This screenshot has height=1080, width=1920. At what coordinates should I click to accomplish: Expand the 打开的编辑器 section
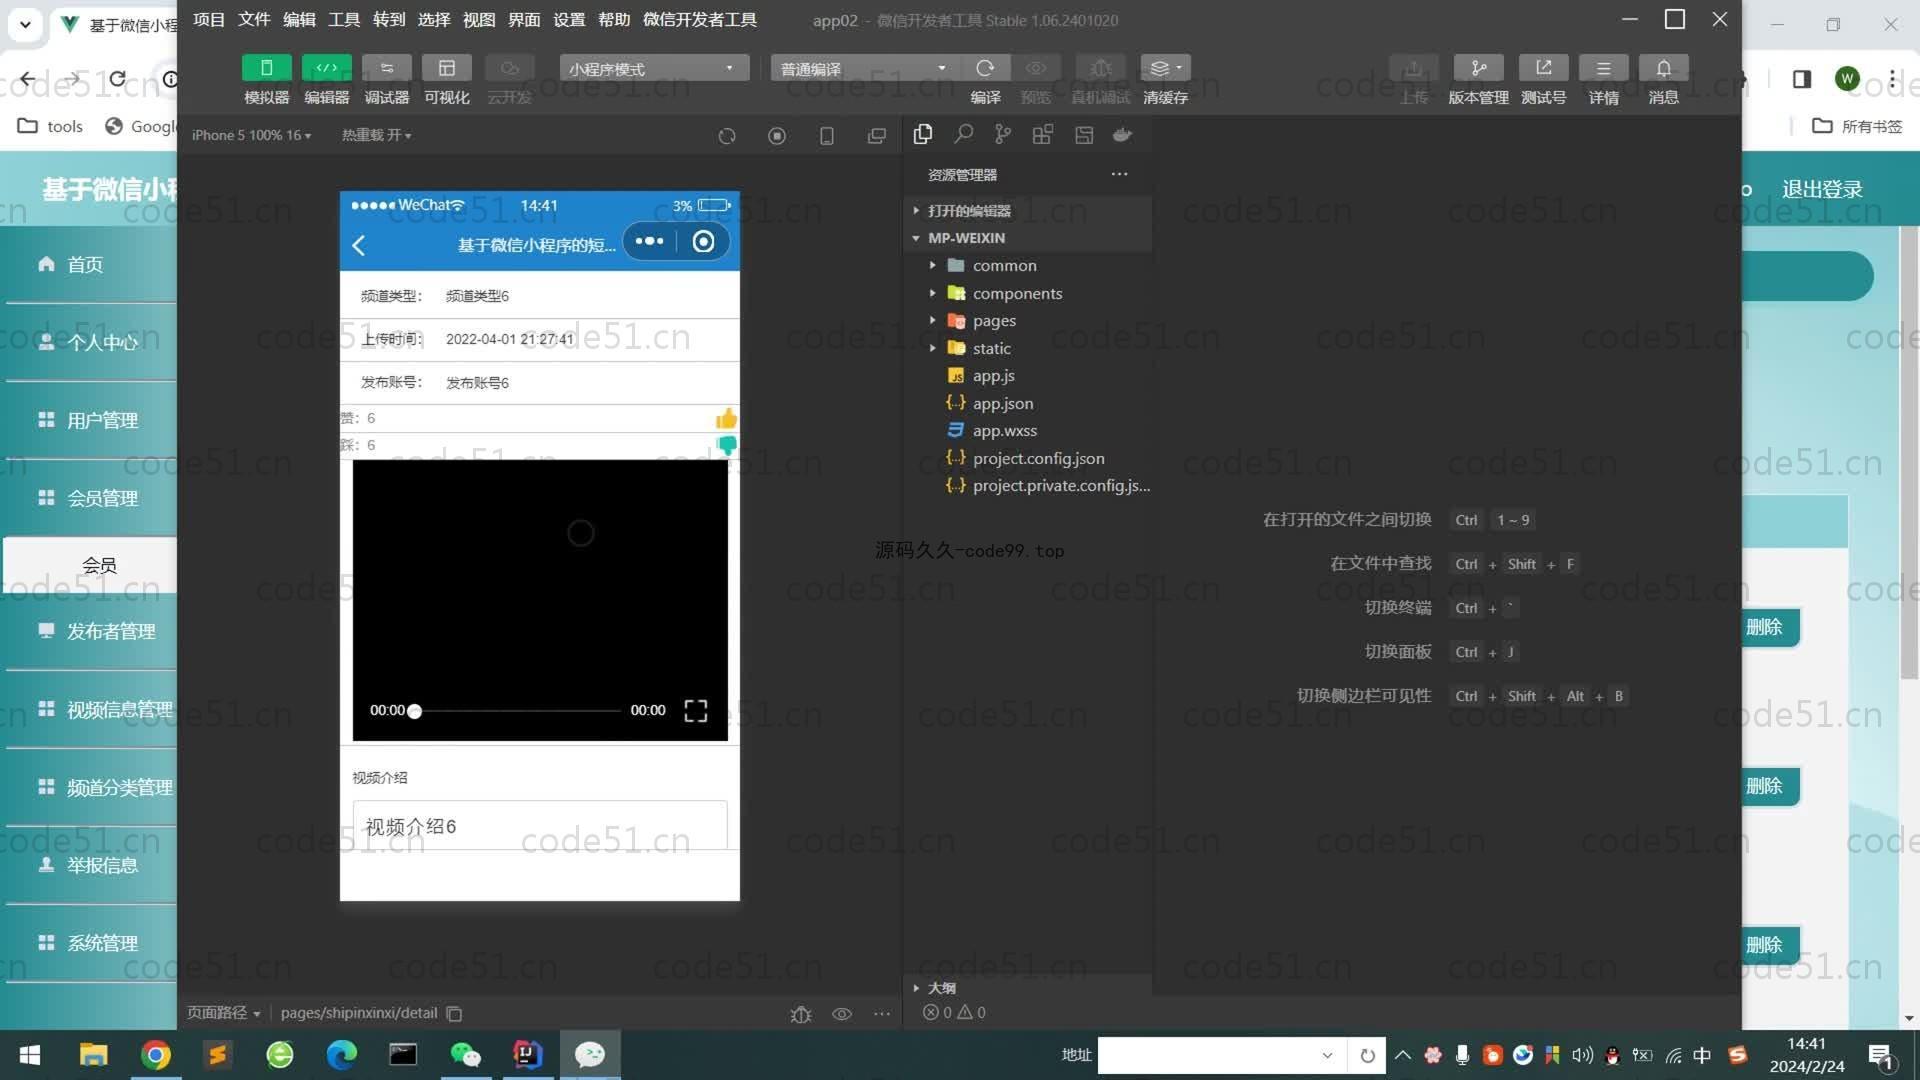click(x=1030, y=211)
